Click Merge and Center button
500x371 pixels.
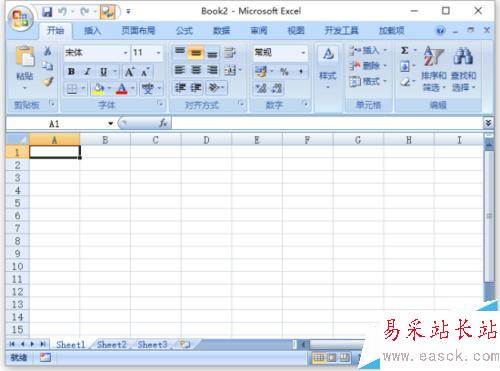231,70
